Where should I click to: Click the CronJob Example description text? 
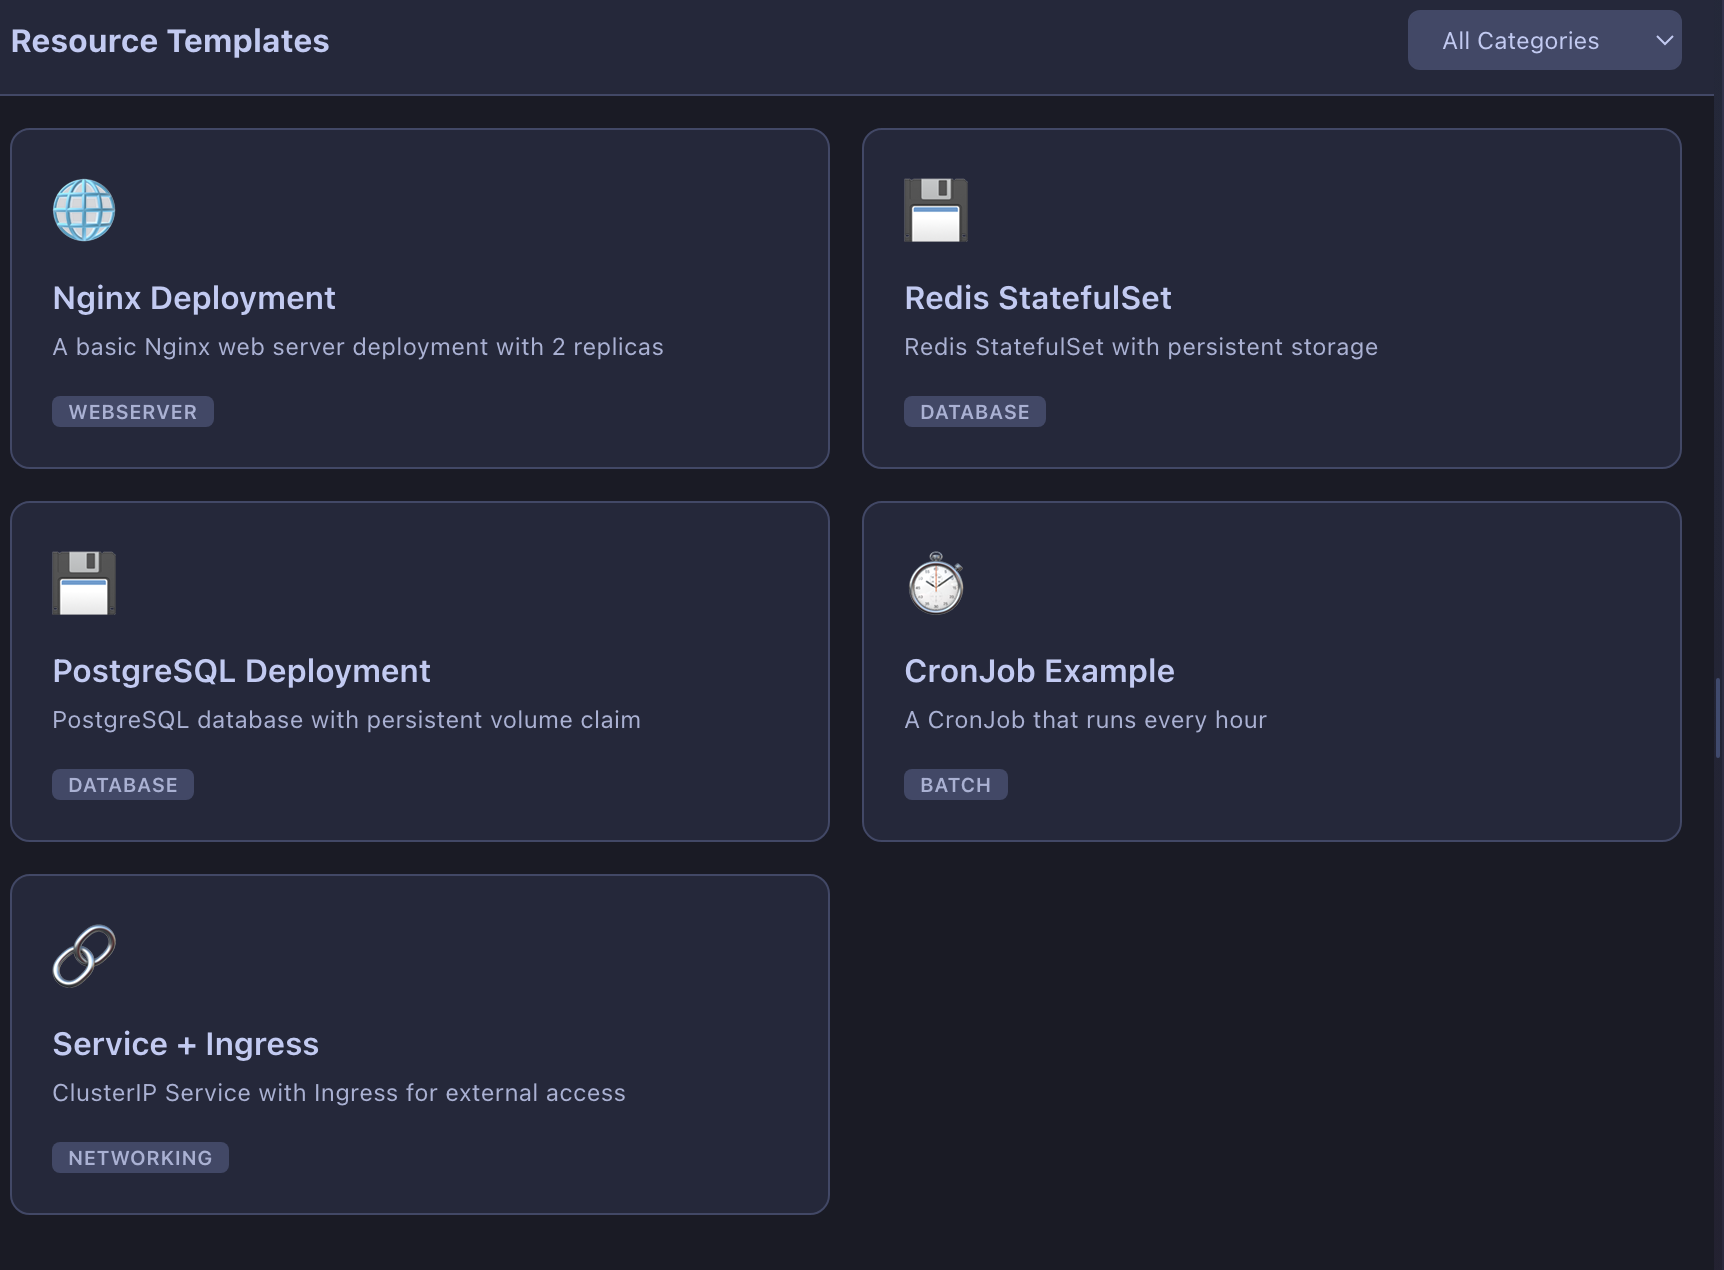point(1085,719)
